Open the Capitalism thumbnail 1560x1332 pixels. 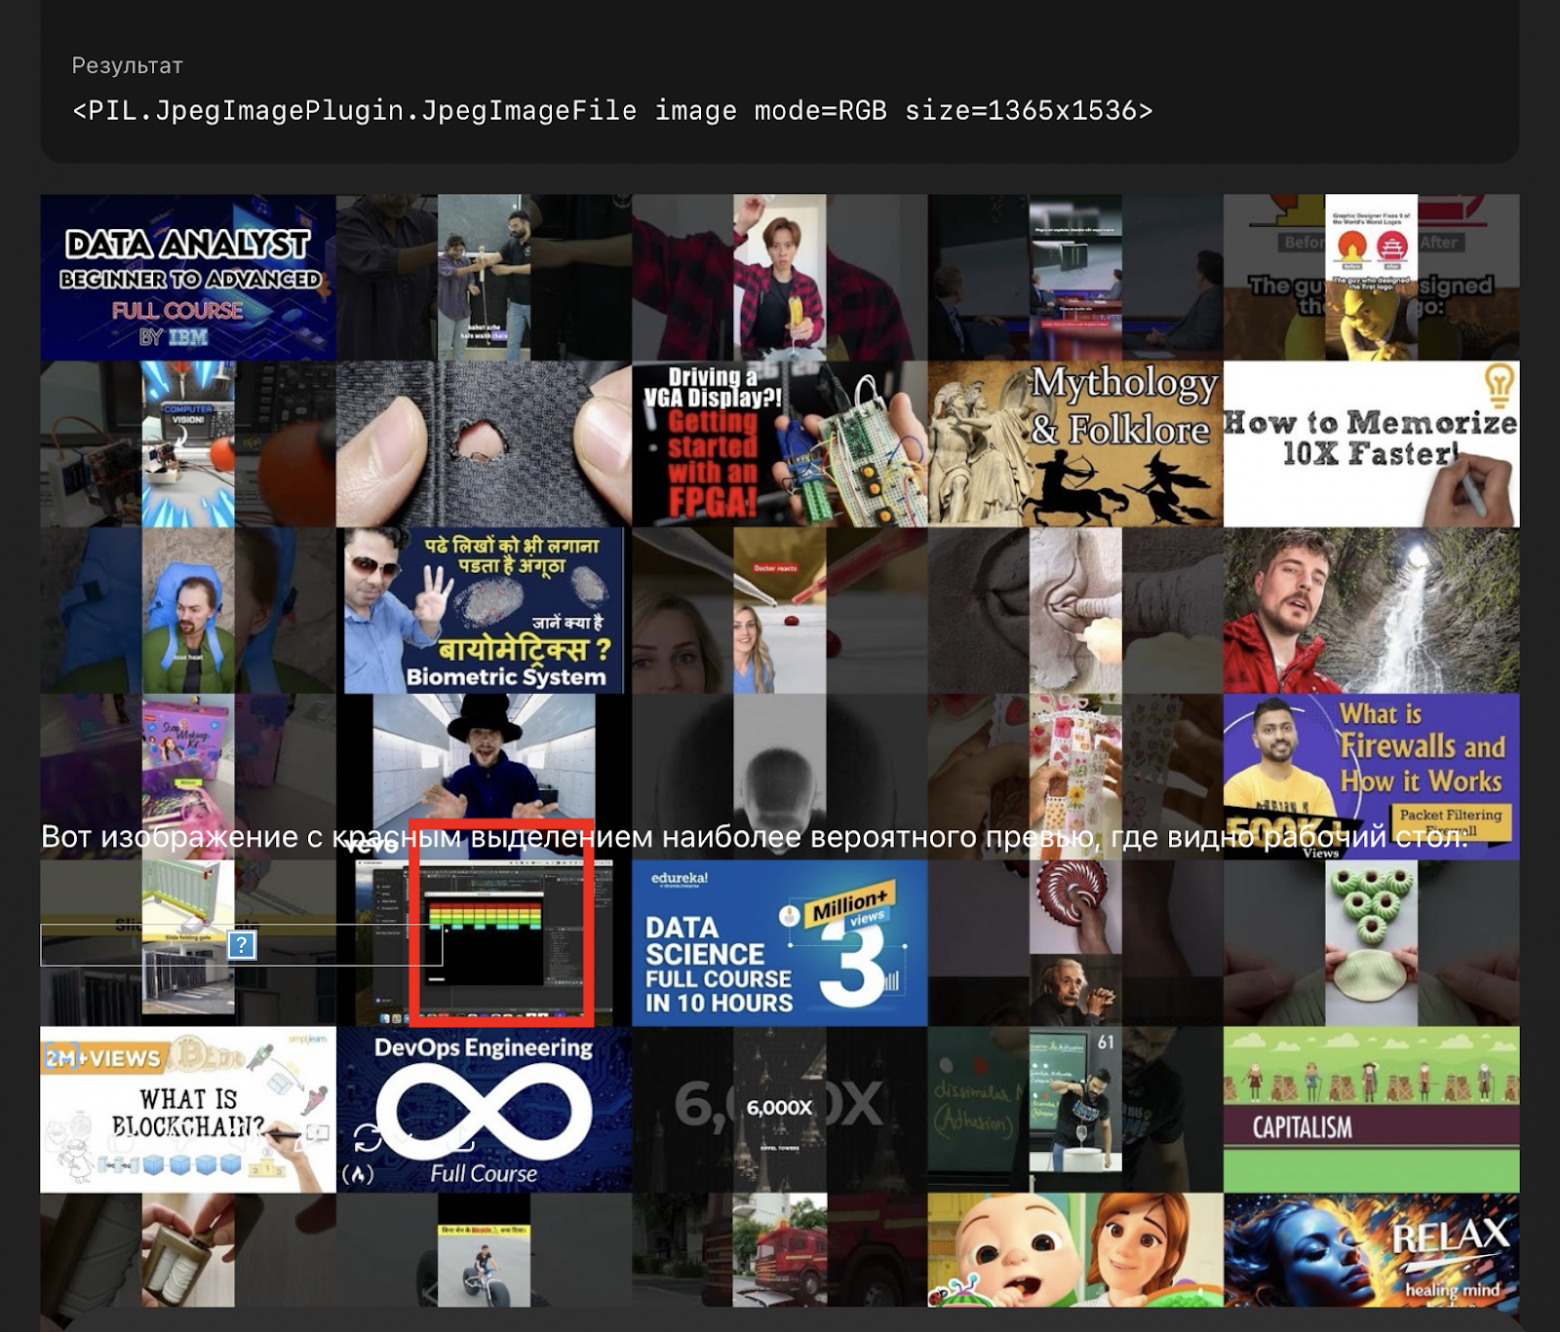[x=1372, y=1110]
